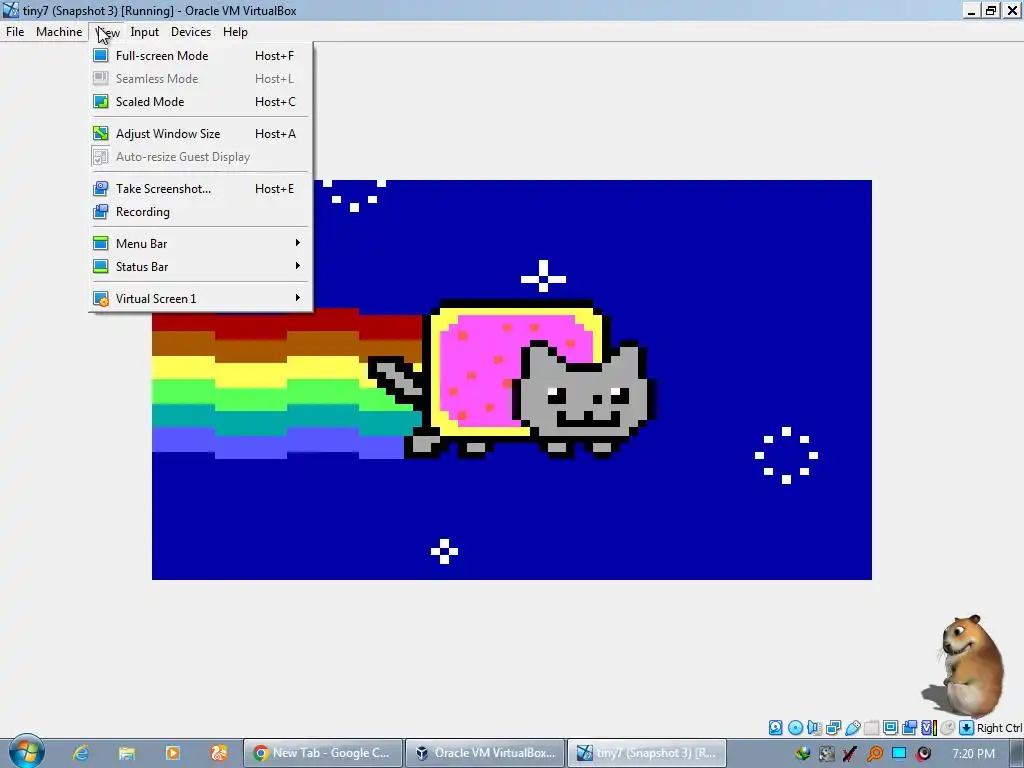Open the Input menu
The height and width of the screenshot is (768, 1024).
tap(144, 31)
